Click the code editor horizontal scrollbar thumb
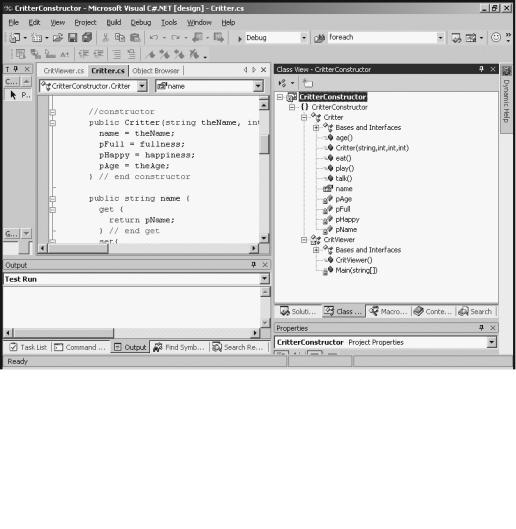The width and height of the screenshot is (516, 529). click(x=78, y=248)
